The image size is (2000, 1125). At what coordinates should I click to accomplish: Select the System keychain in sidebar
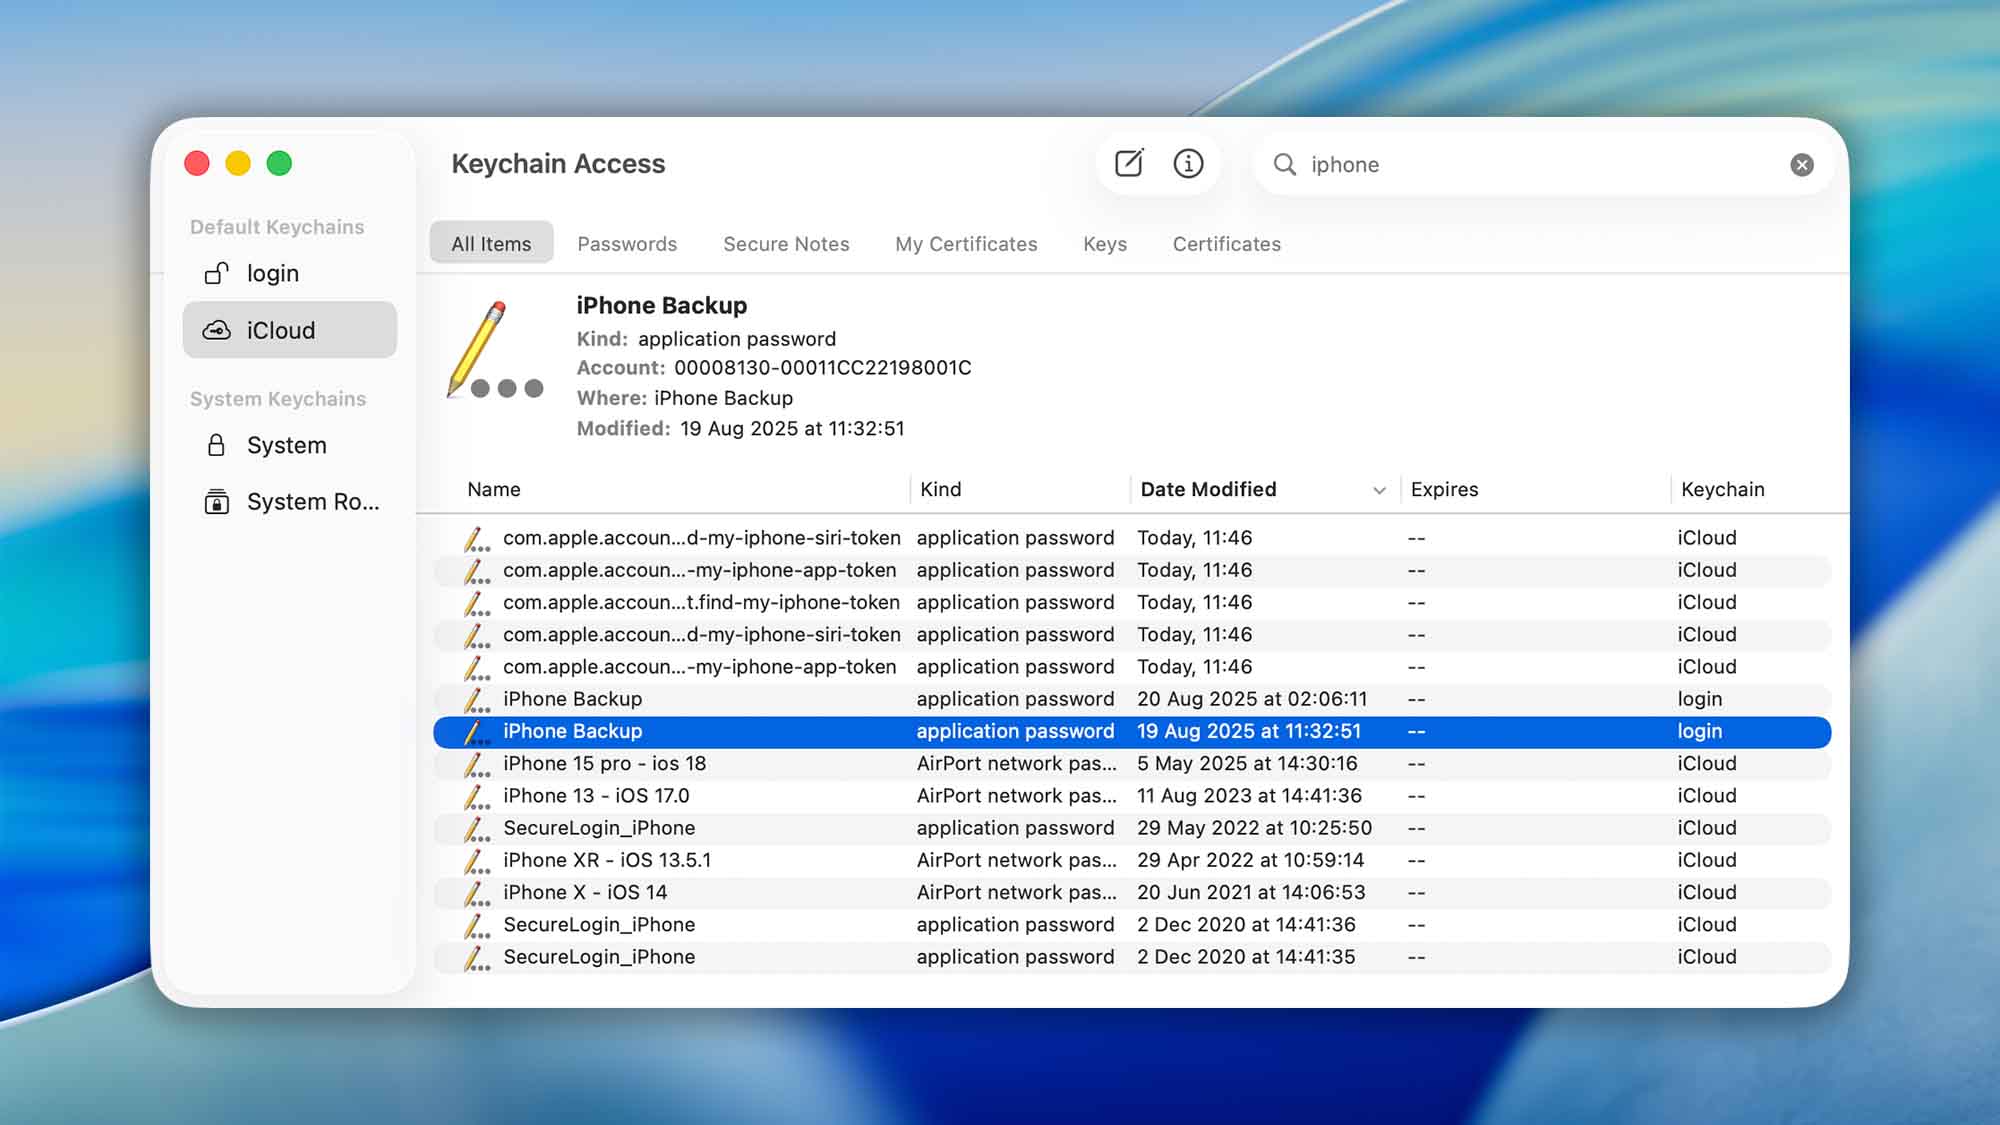[x=290, y=445]
